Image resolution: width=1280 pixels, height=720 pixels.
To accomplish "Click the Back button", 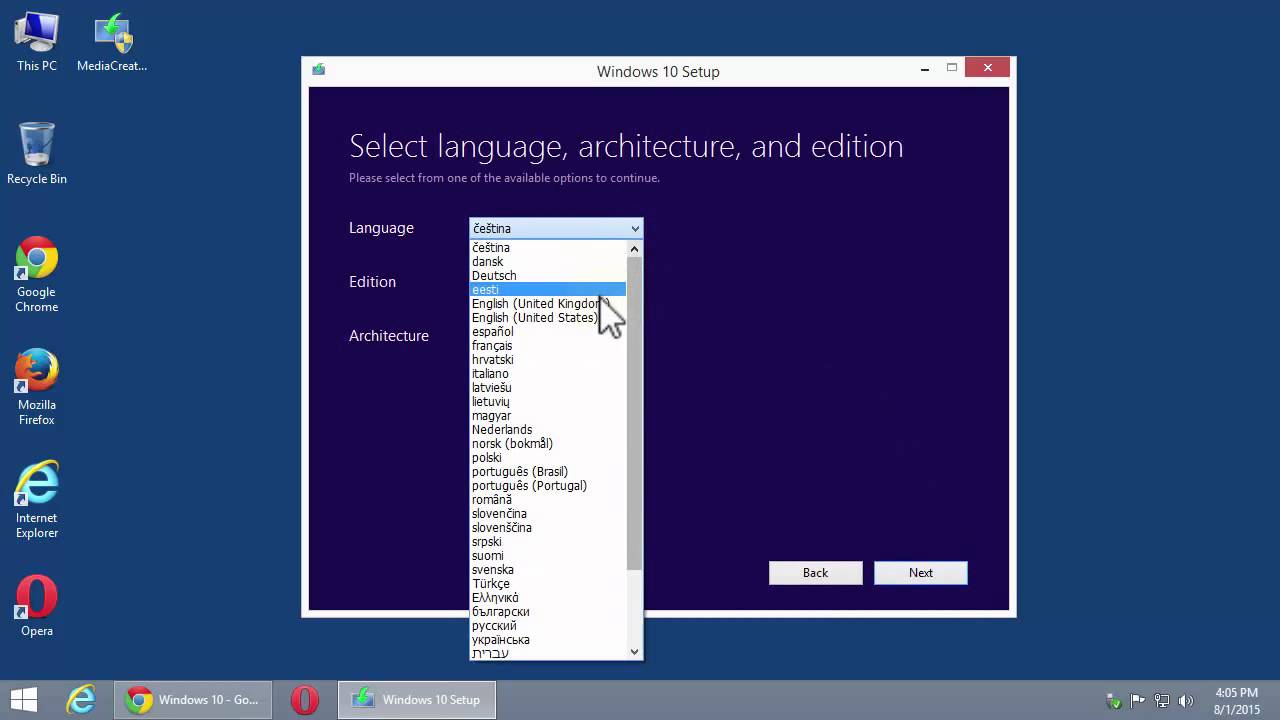I will (815, 573).
